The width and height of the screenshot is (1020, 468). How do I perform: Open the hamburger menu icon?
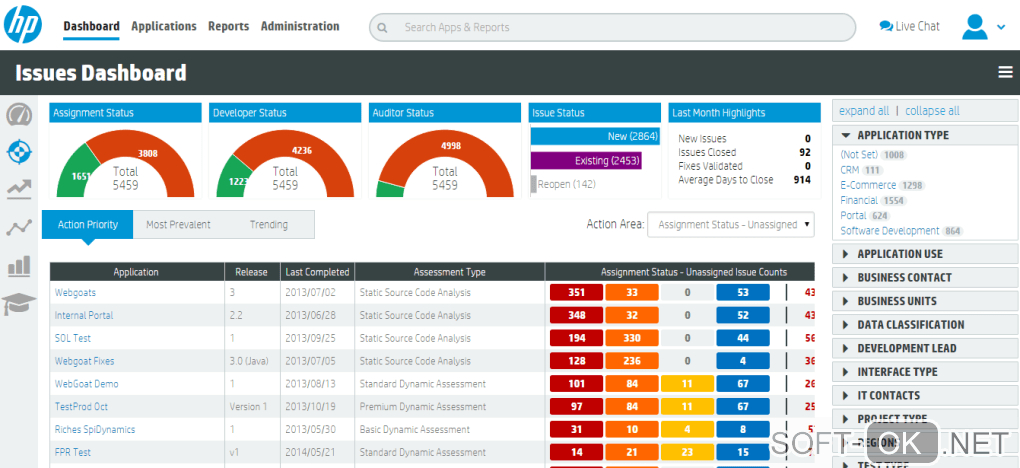pyautogui.click(x=1006, y=72)
